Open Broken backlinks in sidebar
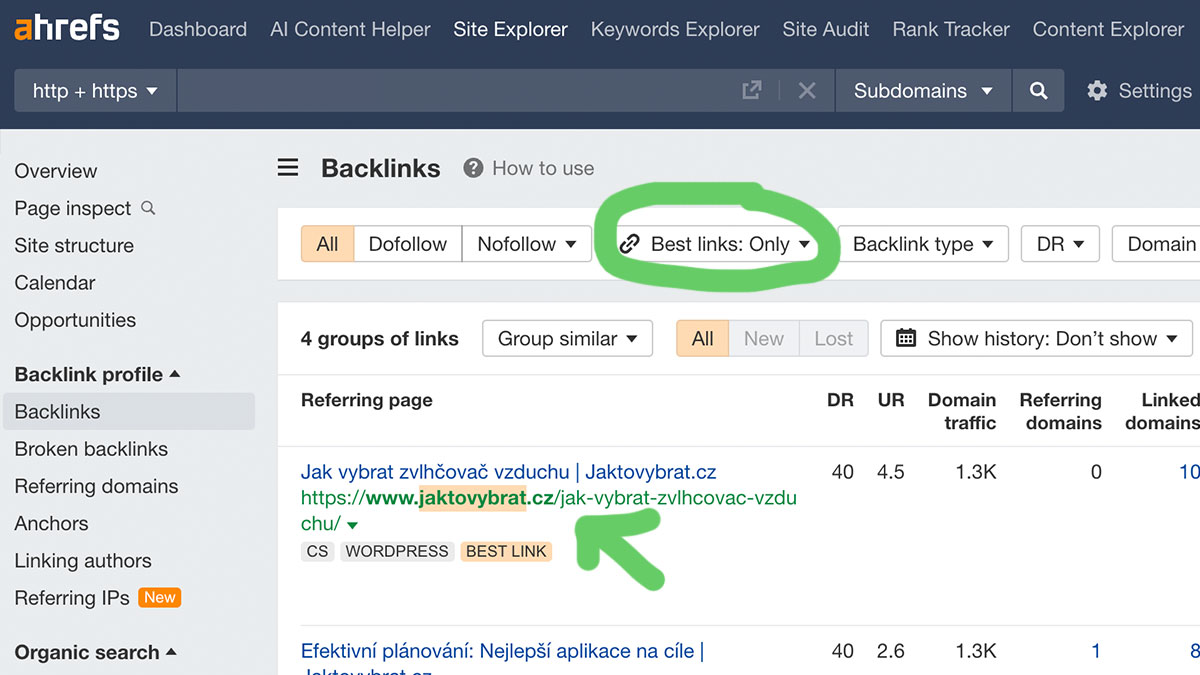Image resolution: width=1200 pixels, height=675 pixels. pyautogui.click(x=91, y=449)
